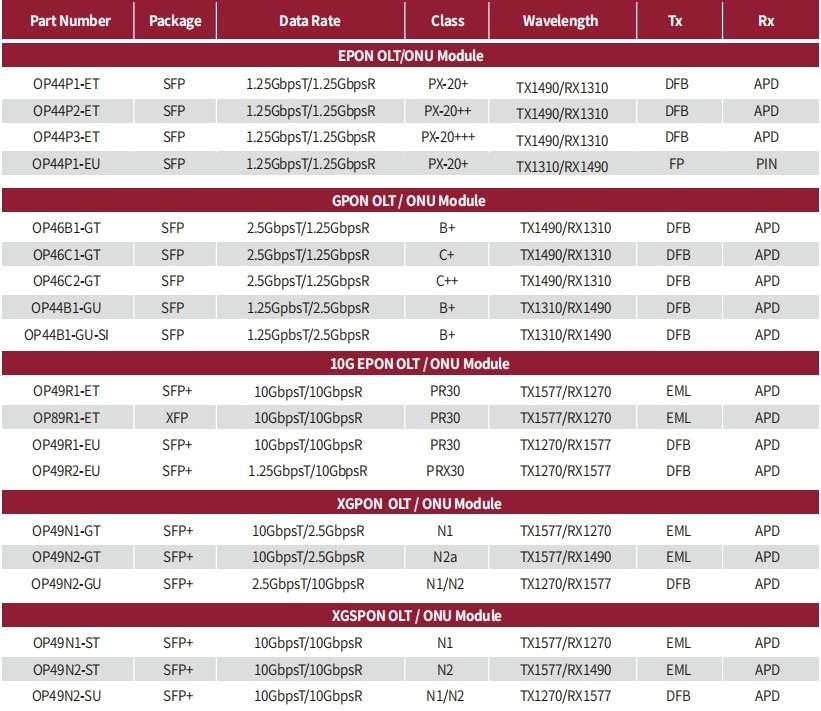Click the Part Number column header
821x711 pixels.
point(70,21)
